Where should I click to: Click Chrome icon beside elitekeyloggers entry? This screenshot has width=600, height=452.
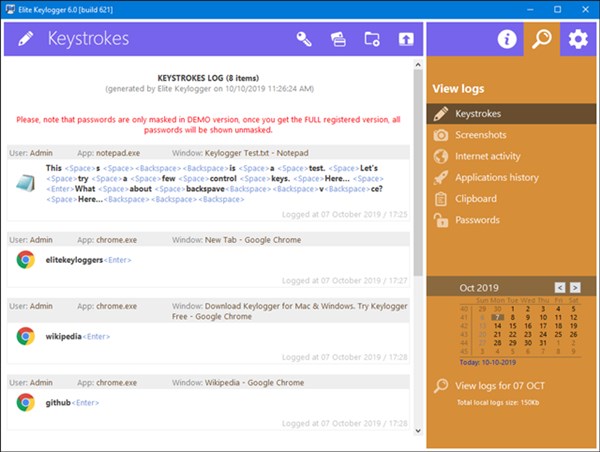pos(26,260)
